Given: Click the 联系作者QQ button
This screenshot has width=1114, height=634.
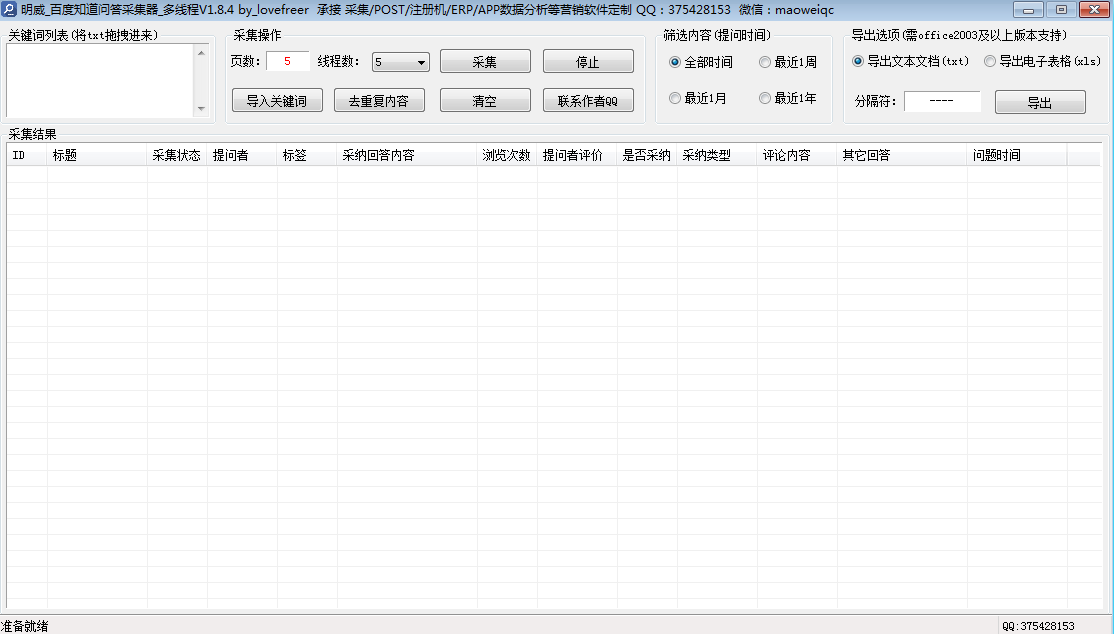Looking at the screenshot, I should pos(588,100).
